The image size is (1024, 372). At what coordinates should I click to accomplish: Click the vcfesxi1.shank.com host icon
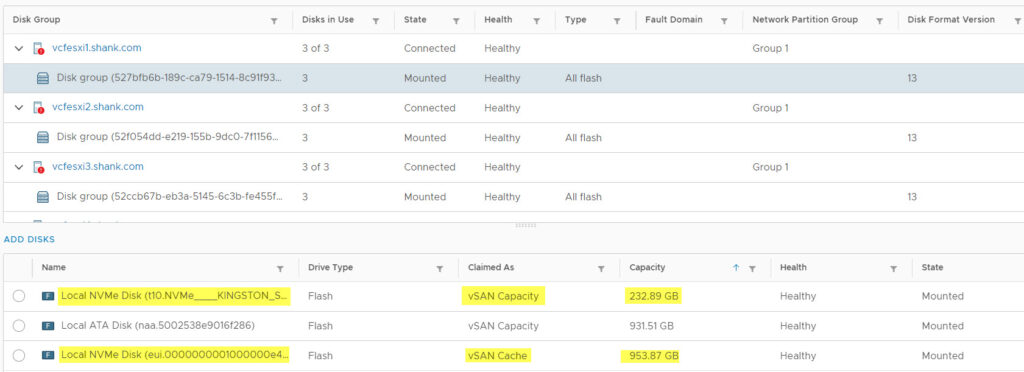pos(39,49)
